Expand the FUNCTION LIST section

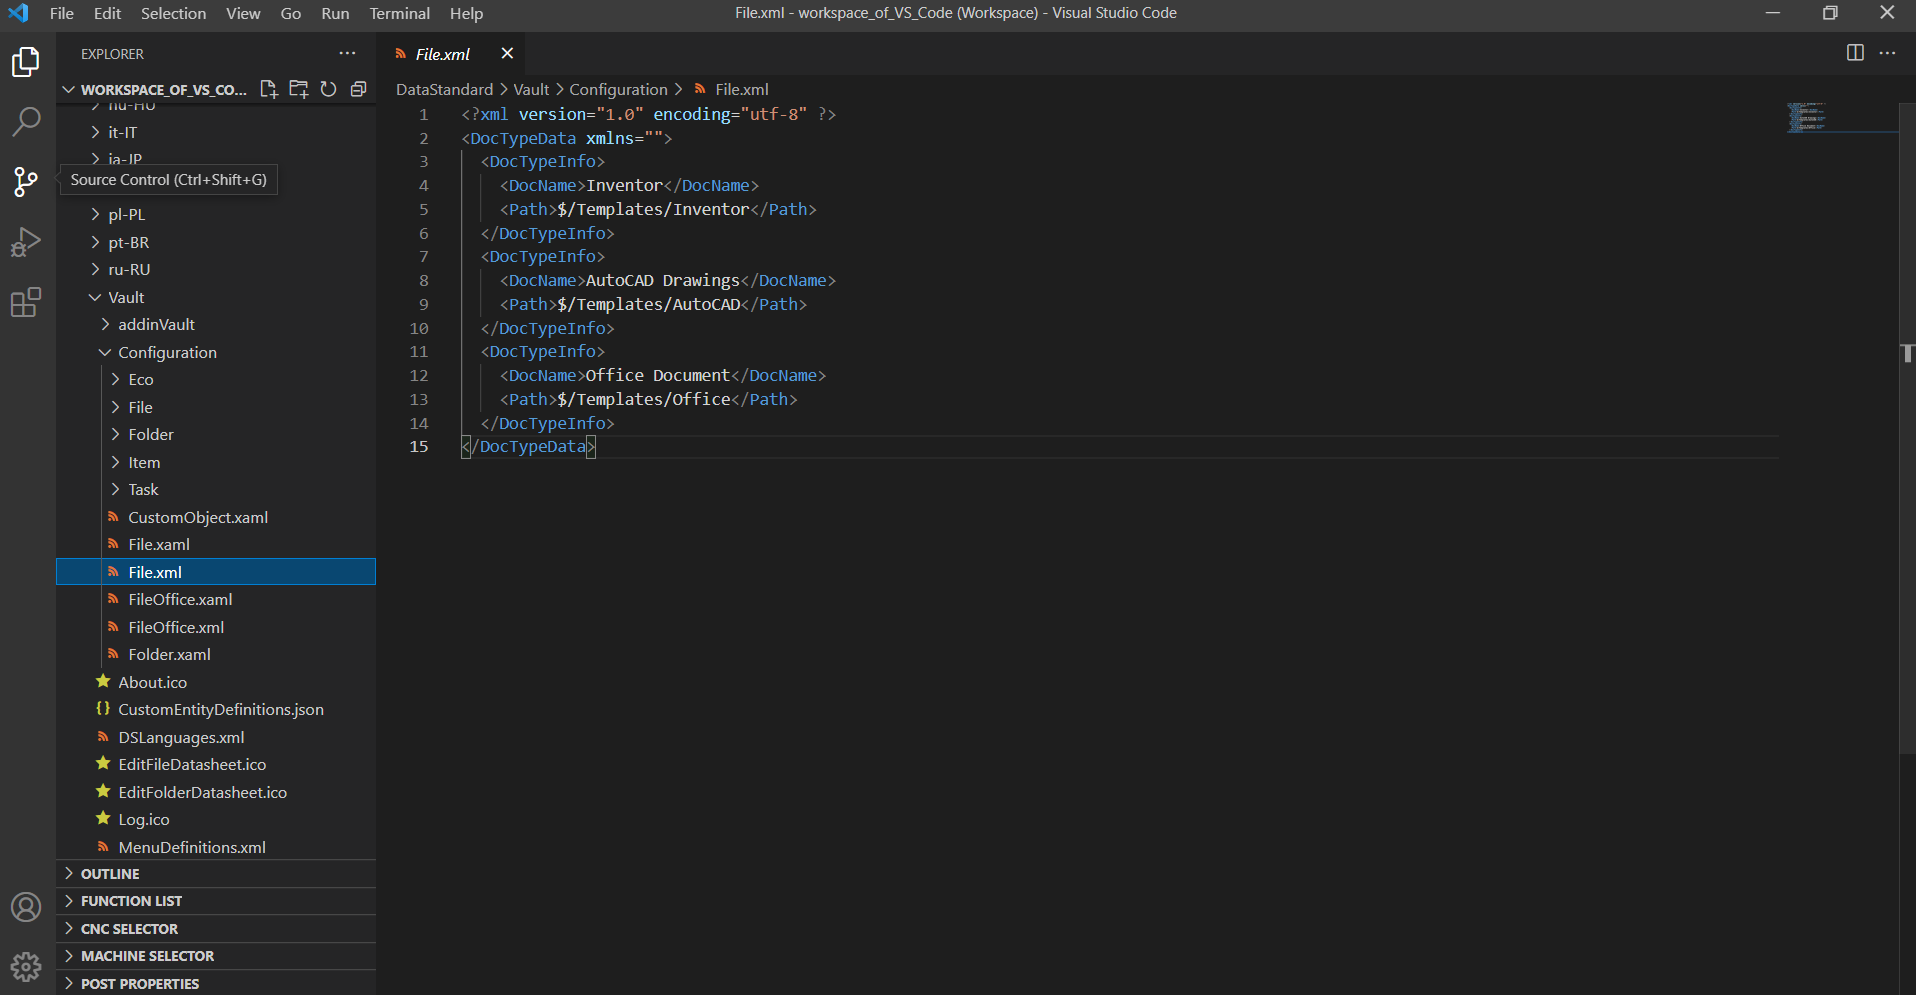click(x=131, y=901)
